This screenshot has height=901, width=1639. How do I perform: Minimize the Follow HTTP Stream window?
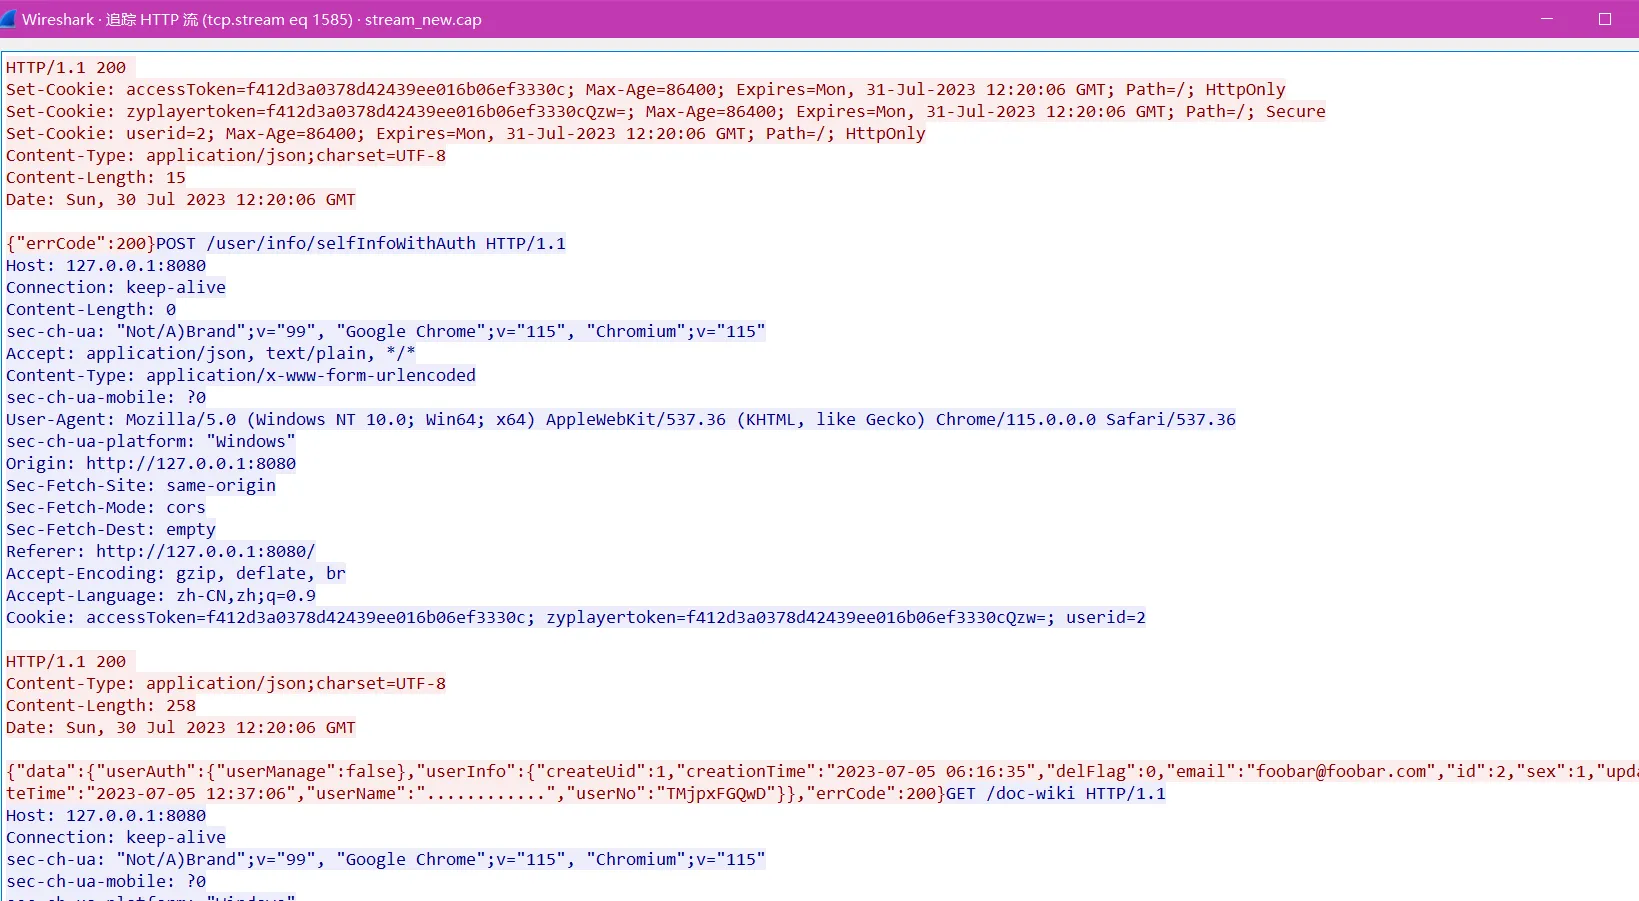pos(1547,19)
